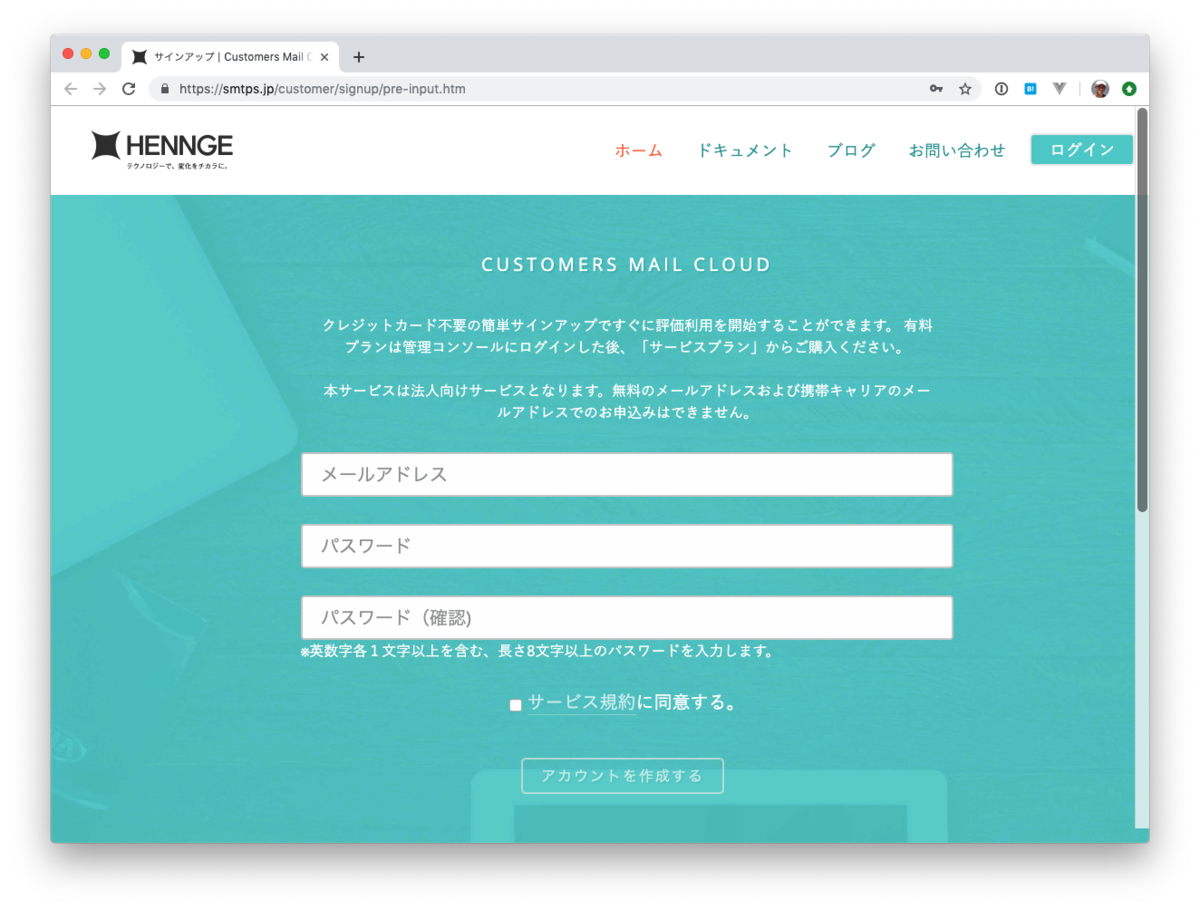Screen dimensions: 1200x910
Task: Click the browser forward arrow
Action: point(99,89)
